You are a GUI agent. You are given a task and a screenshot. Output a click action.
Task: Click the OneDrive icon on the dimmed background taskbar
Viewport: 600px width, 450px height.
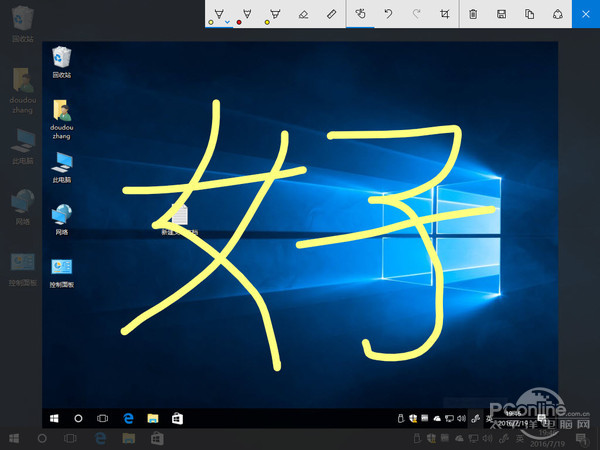pyautogui.click(x=459, y=439)
